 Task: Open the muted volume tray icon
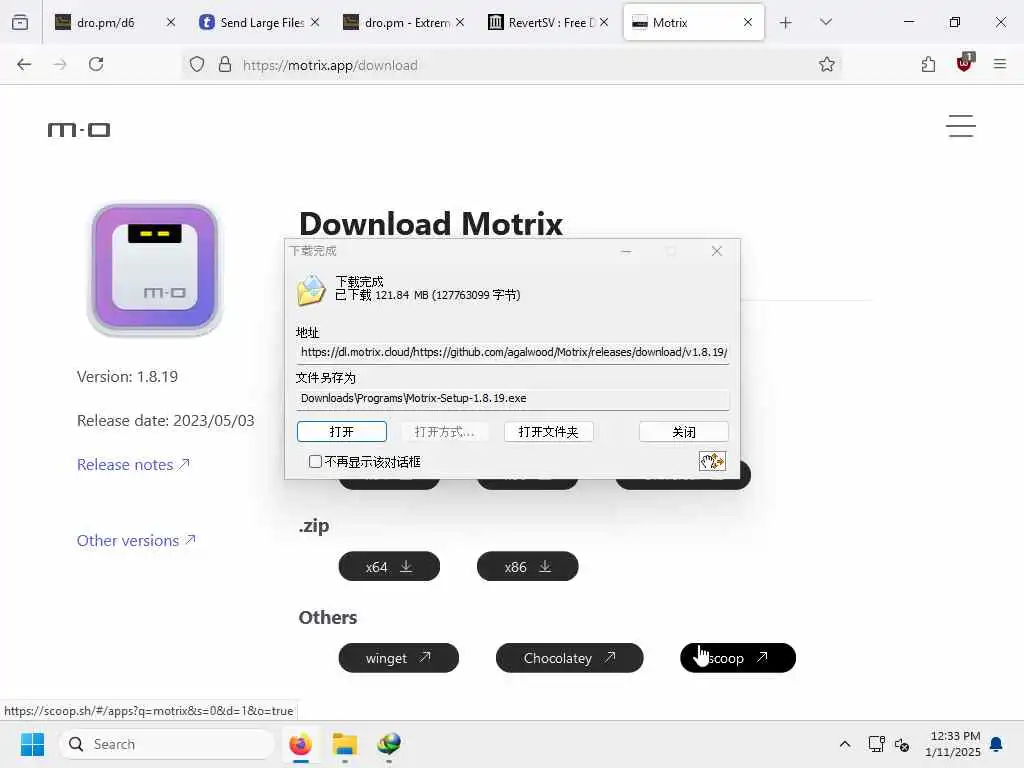pos(902,744)
